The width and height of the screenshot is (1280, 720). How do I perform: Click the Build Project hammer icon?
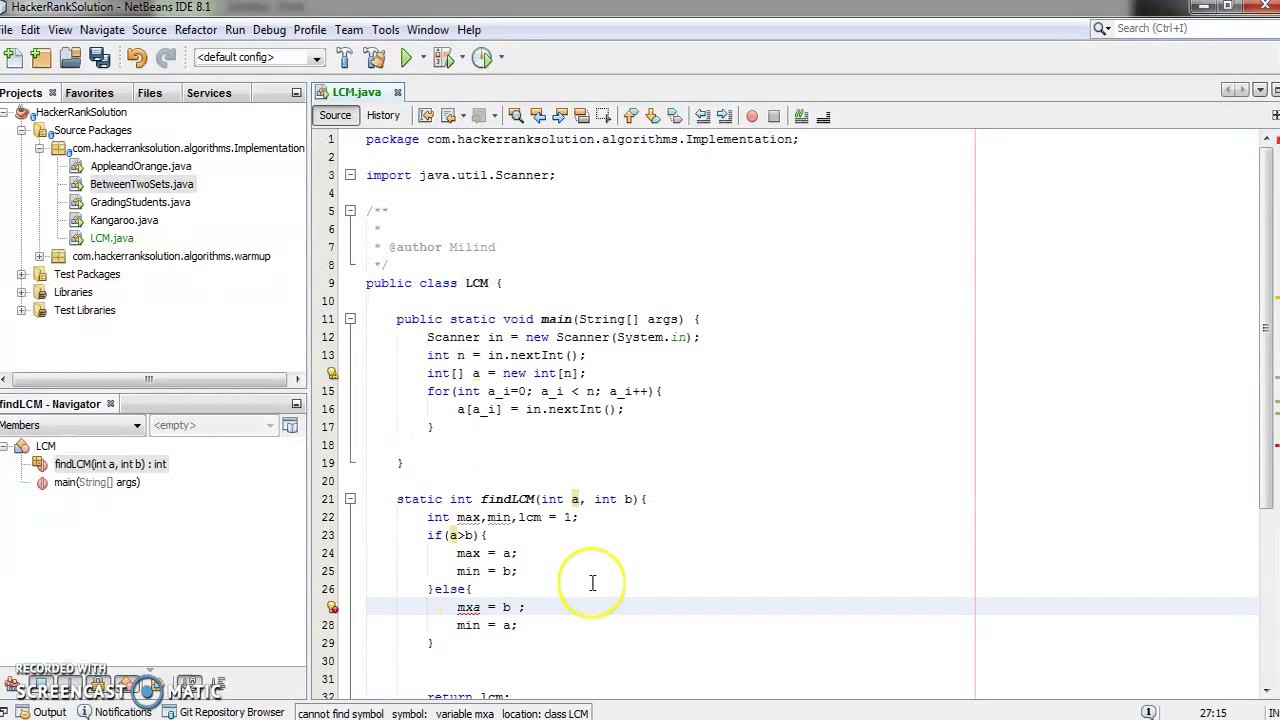click(345, 57)
